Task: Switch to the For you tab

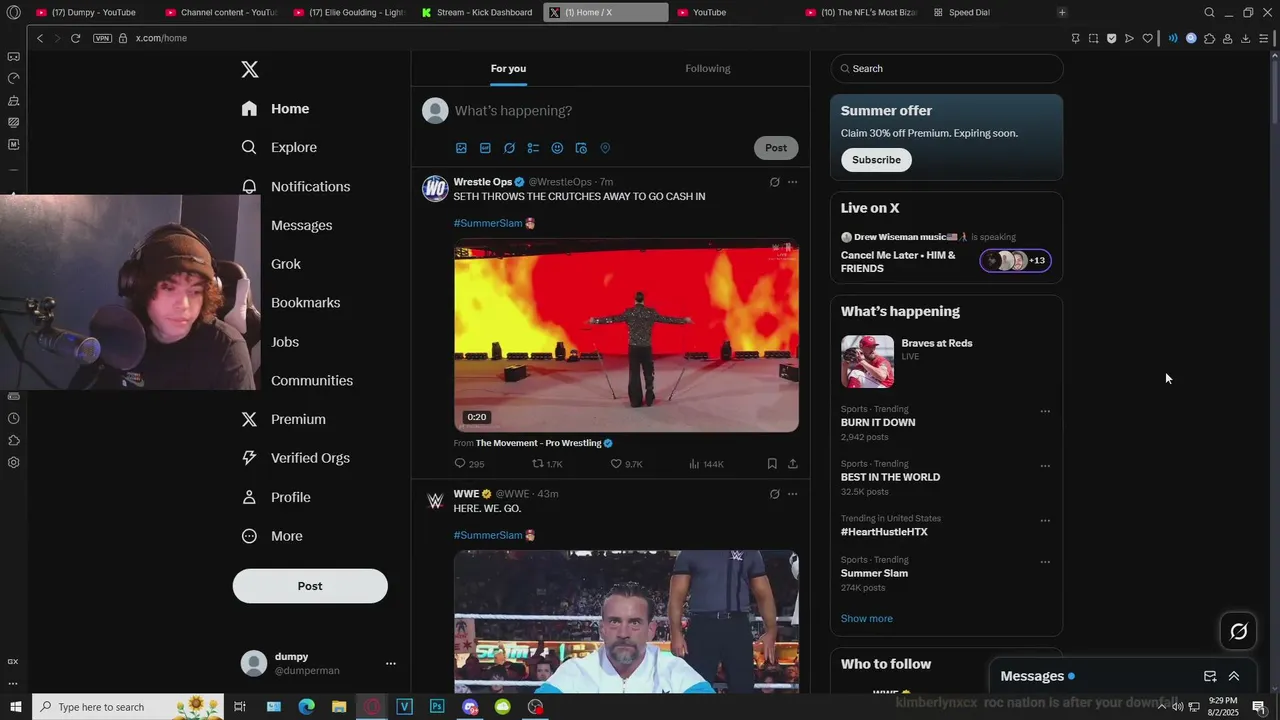Action: coord(508,68)
